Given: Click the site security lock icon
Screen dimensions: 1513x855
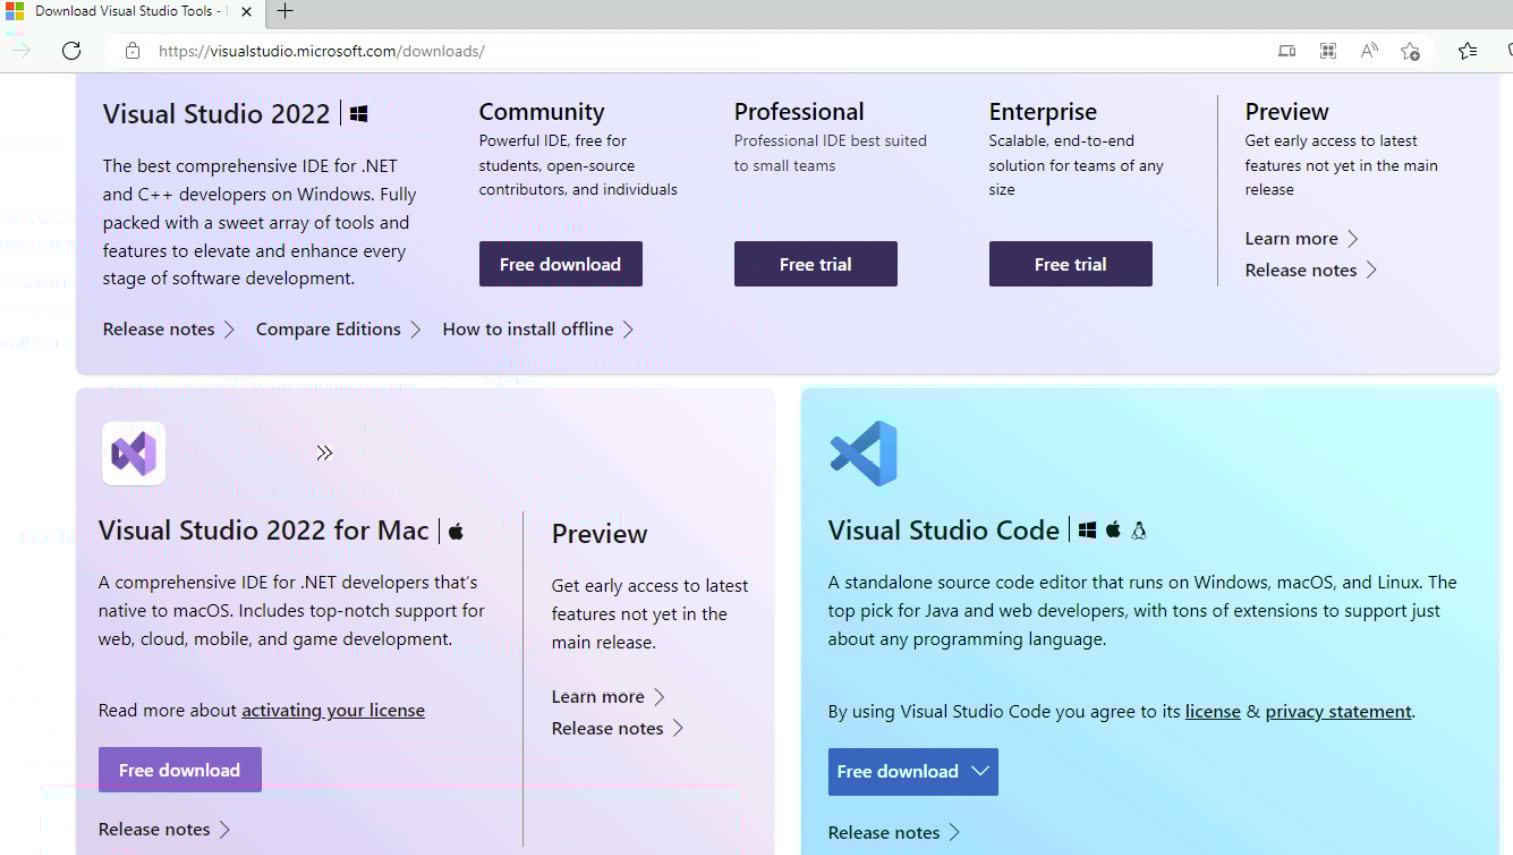Looking at the screenshot, I should [132, 51].
